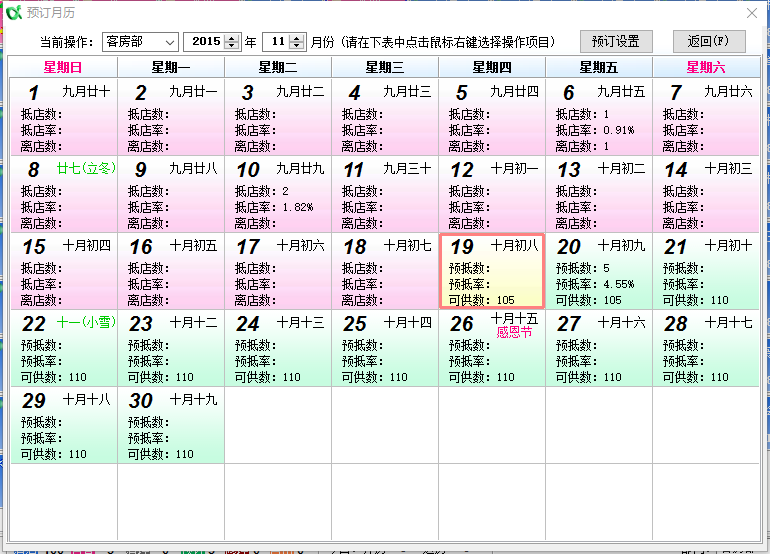This screenshot has width=770, height=554.
Task: Select day 3 cell 九月廿二
Action: 278,117
